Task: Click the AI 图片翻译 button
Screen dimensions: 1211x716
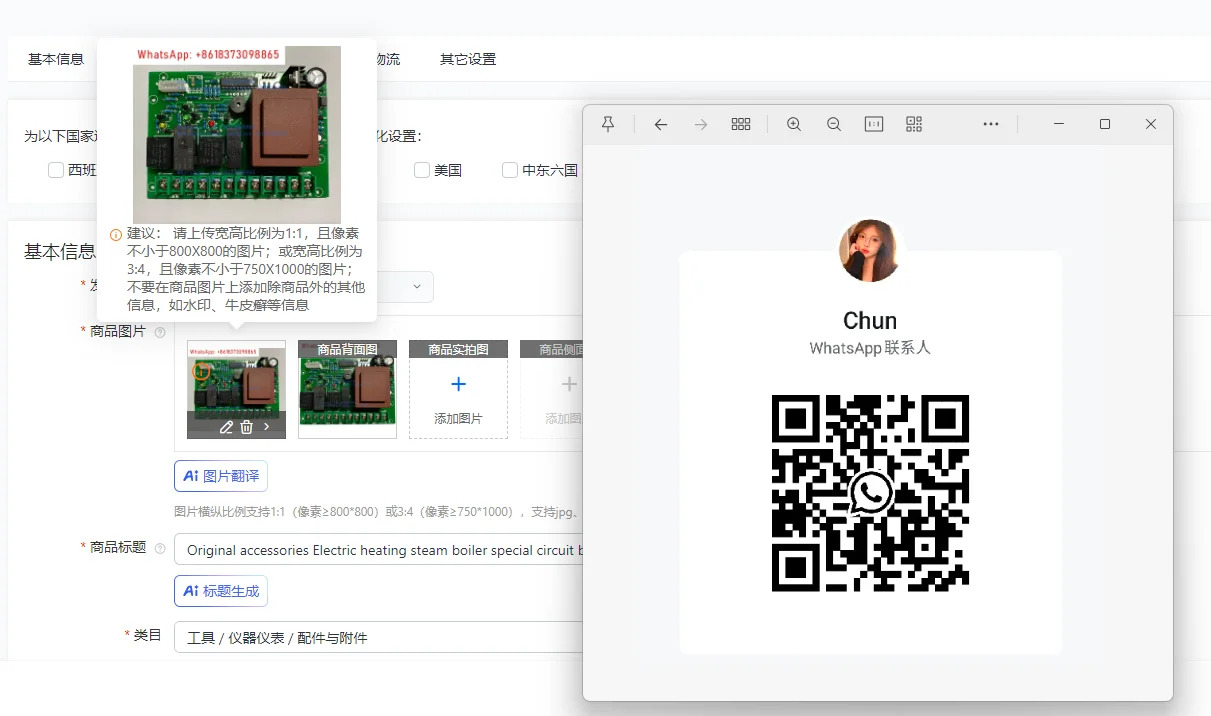Action: [221, 476]
